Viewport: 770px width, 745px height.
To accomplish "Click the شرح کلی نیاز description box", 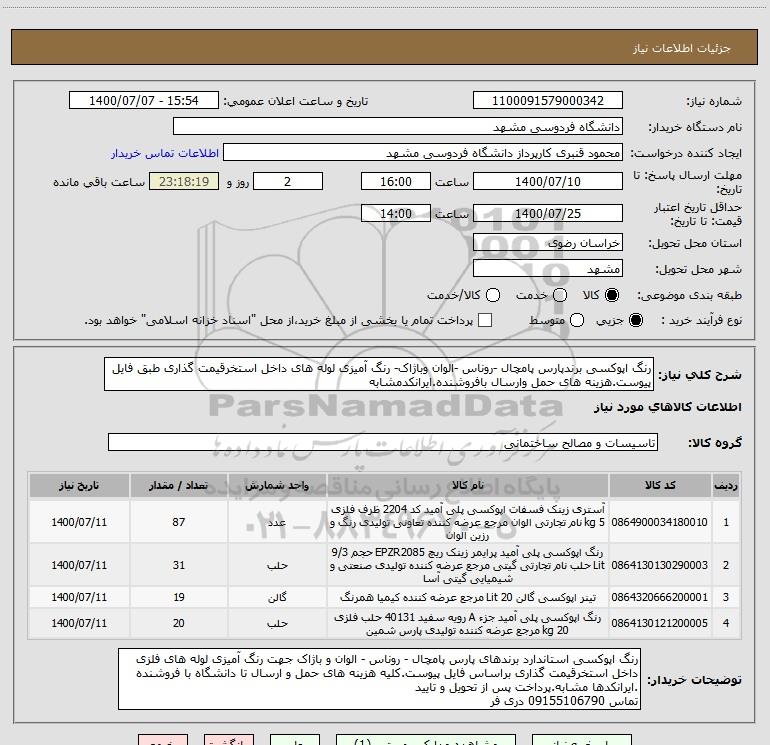I will tap(379, 375).
